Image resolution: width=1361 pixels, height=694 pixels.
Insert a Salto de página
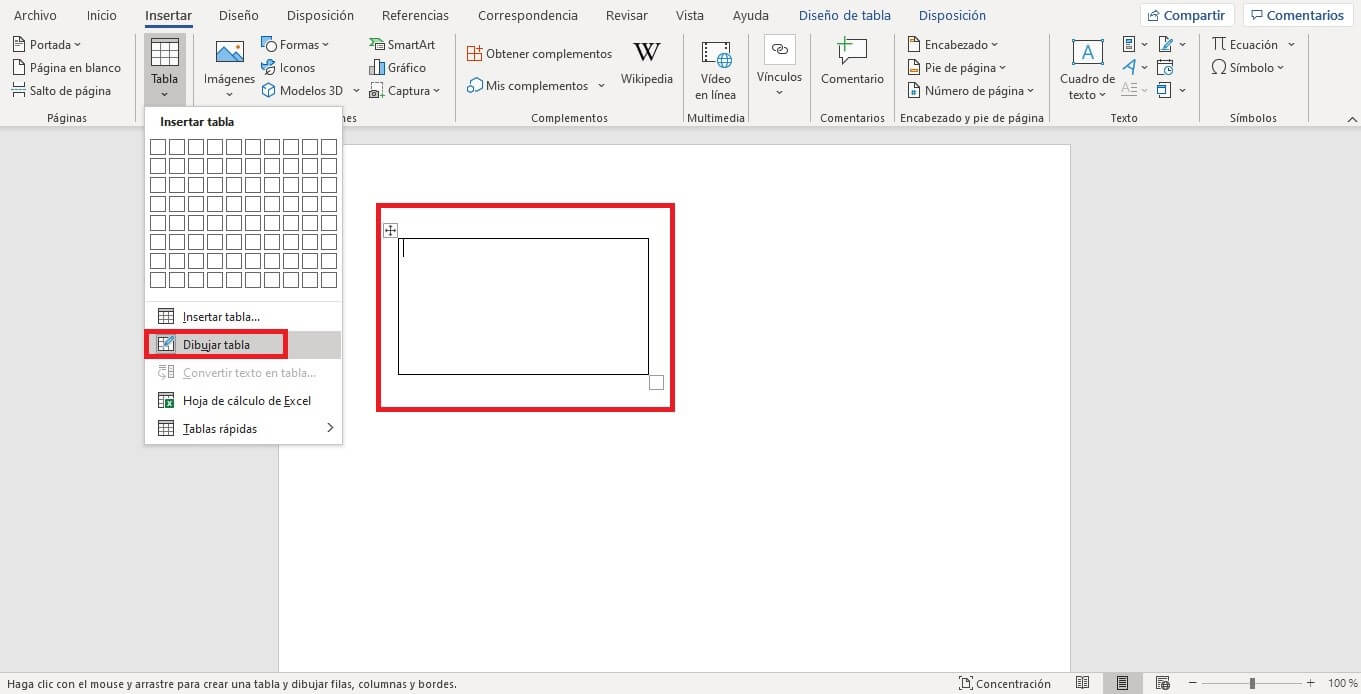62,91
